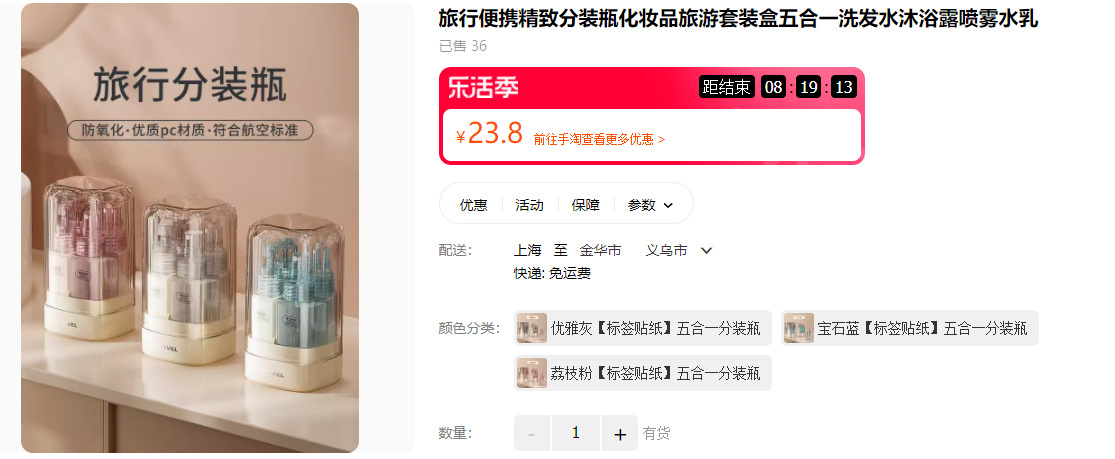Screen dimensions: 1115x459
Task: Select 宝石蓝【标签贴纸】五合一分装瓶 option text
Action: 922,329
